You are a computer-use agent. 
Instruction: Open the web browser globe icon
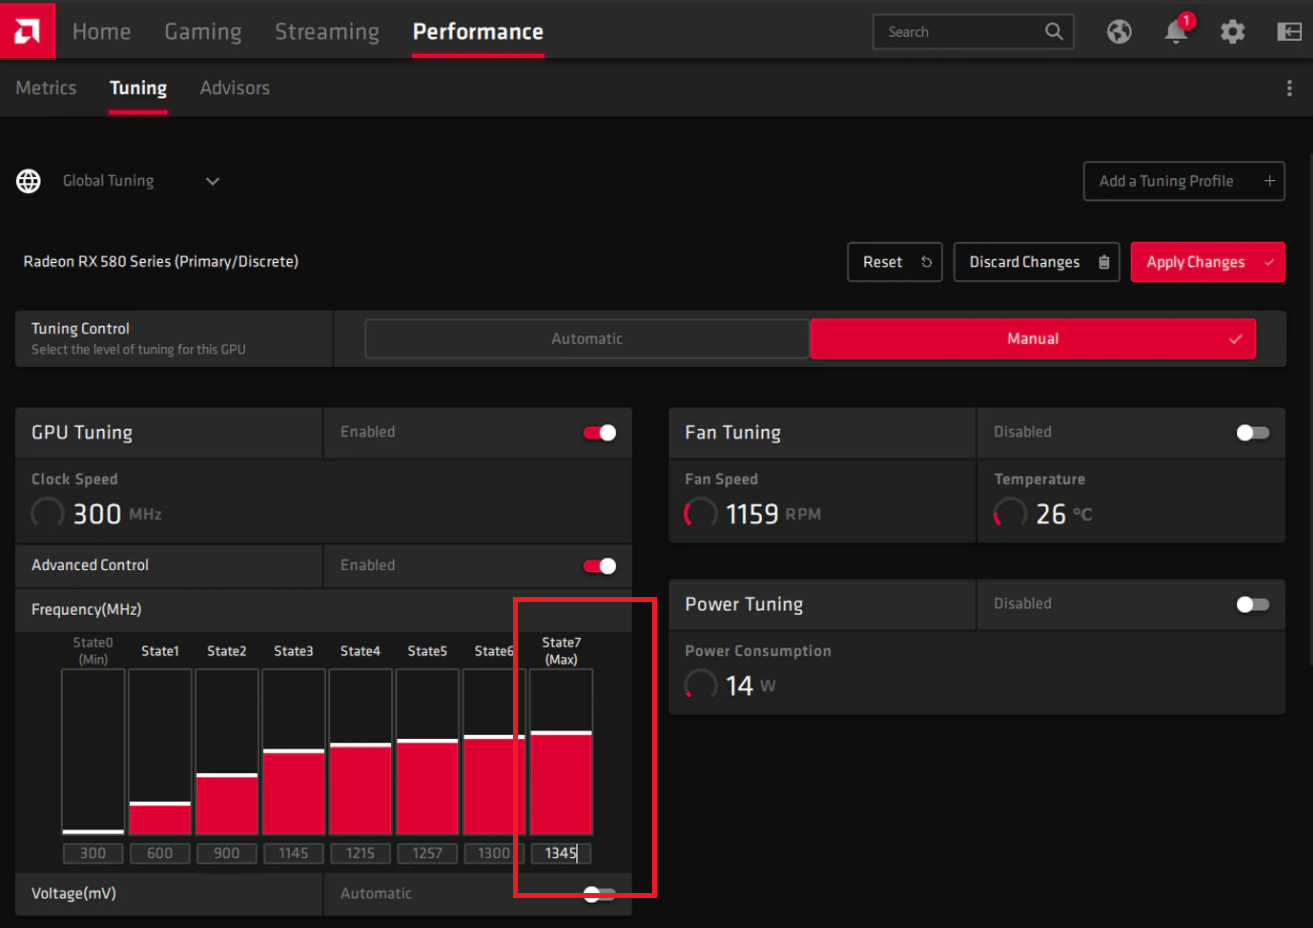coord(1119,32)
